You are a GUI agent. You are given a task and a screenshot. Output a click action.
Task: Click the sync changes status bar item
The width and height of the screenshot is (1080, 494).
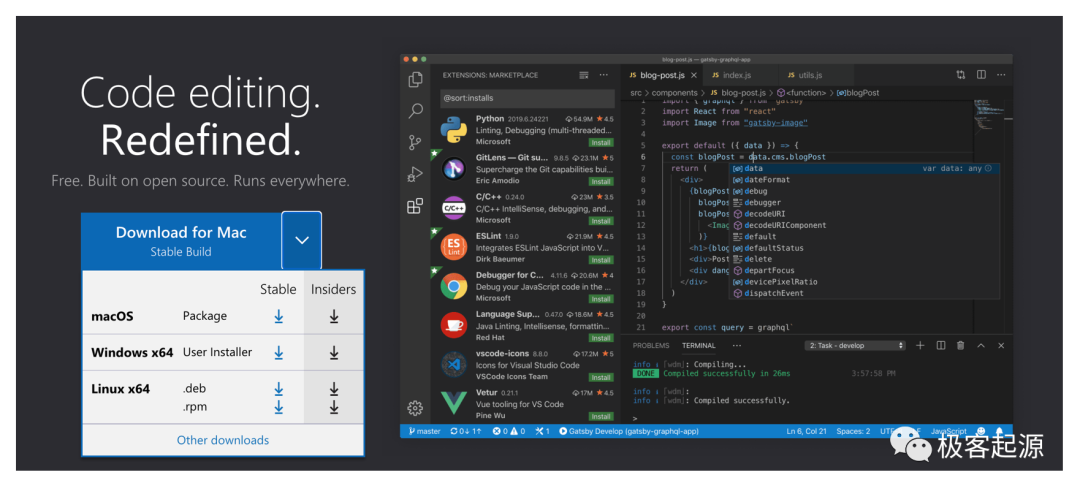click(x=466, y=431)
